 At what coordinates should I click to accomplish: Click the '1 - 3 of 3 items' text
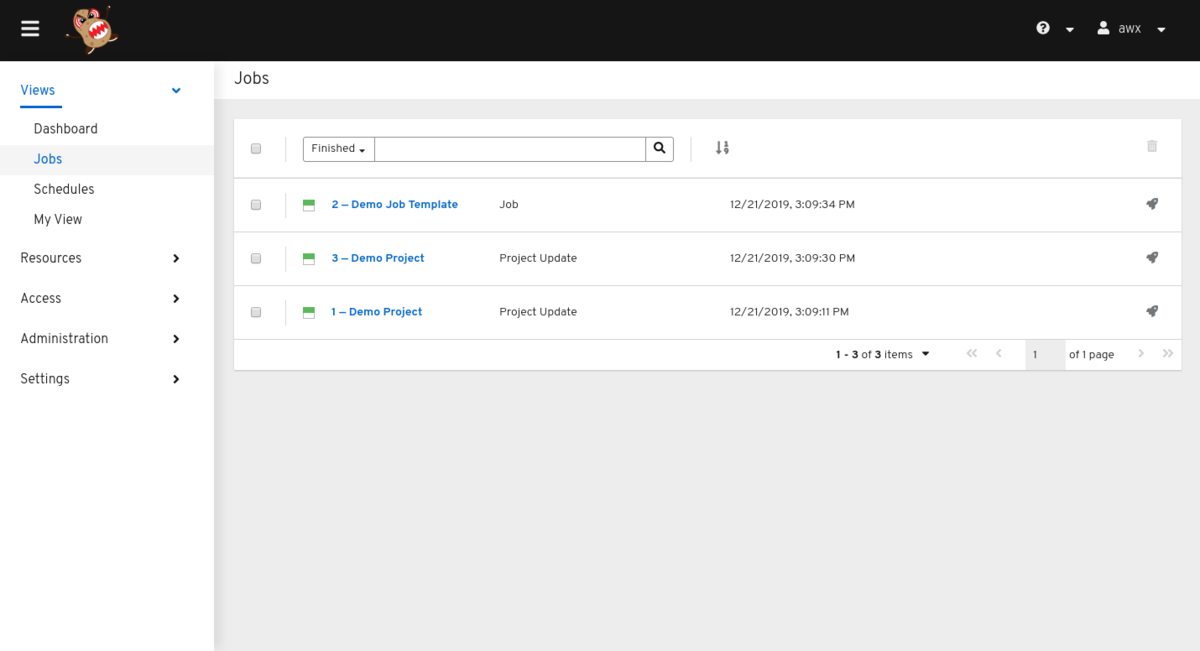tap(874, 354)
